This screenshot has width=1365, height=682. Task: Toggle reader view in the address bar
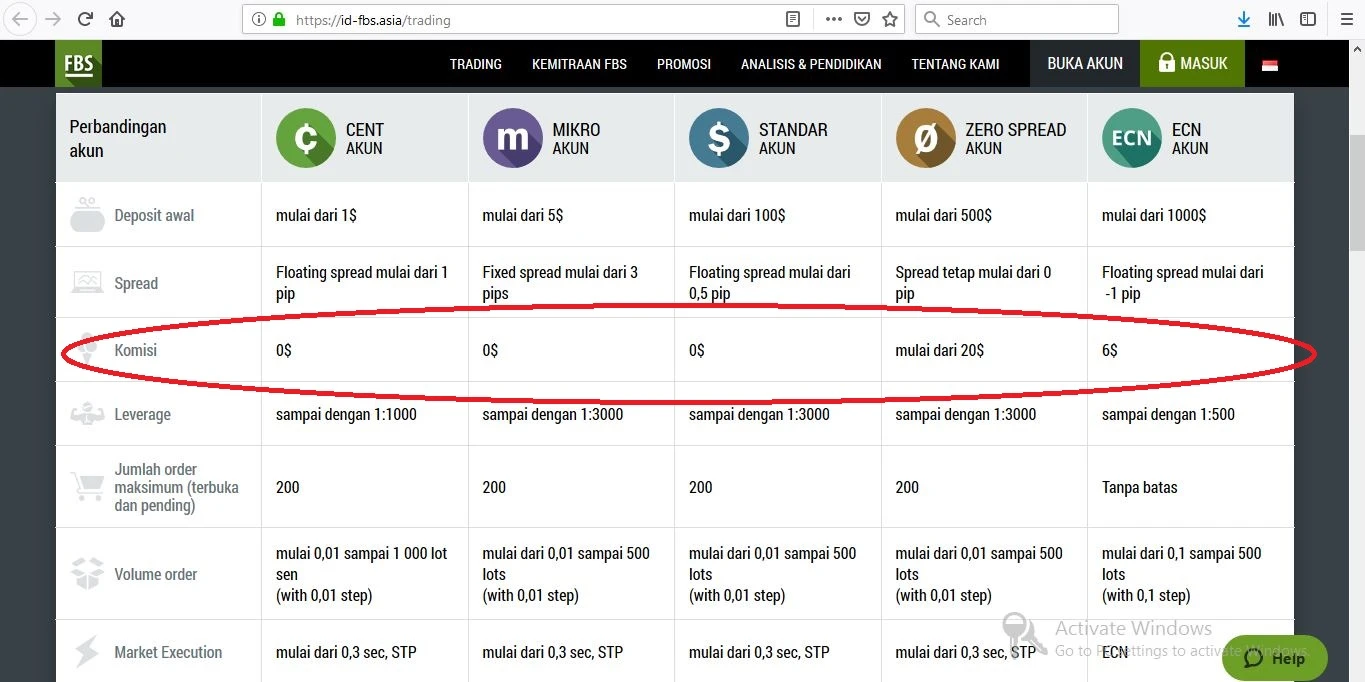[x=793, y=19]
